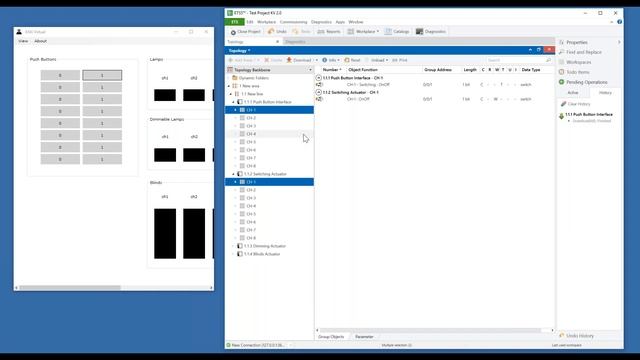Expand the Properties panel chevron
Image resolution: width=640 pixels, height=360 pixels.
coord(619,42)
